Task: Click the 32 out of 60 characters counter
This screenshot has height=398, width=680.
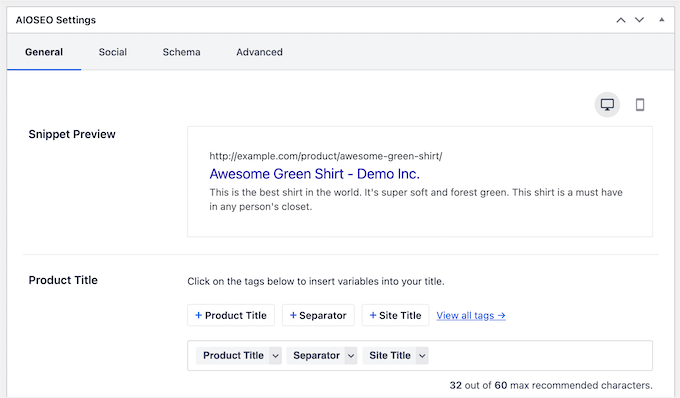Action: tap(551, 385)
